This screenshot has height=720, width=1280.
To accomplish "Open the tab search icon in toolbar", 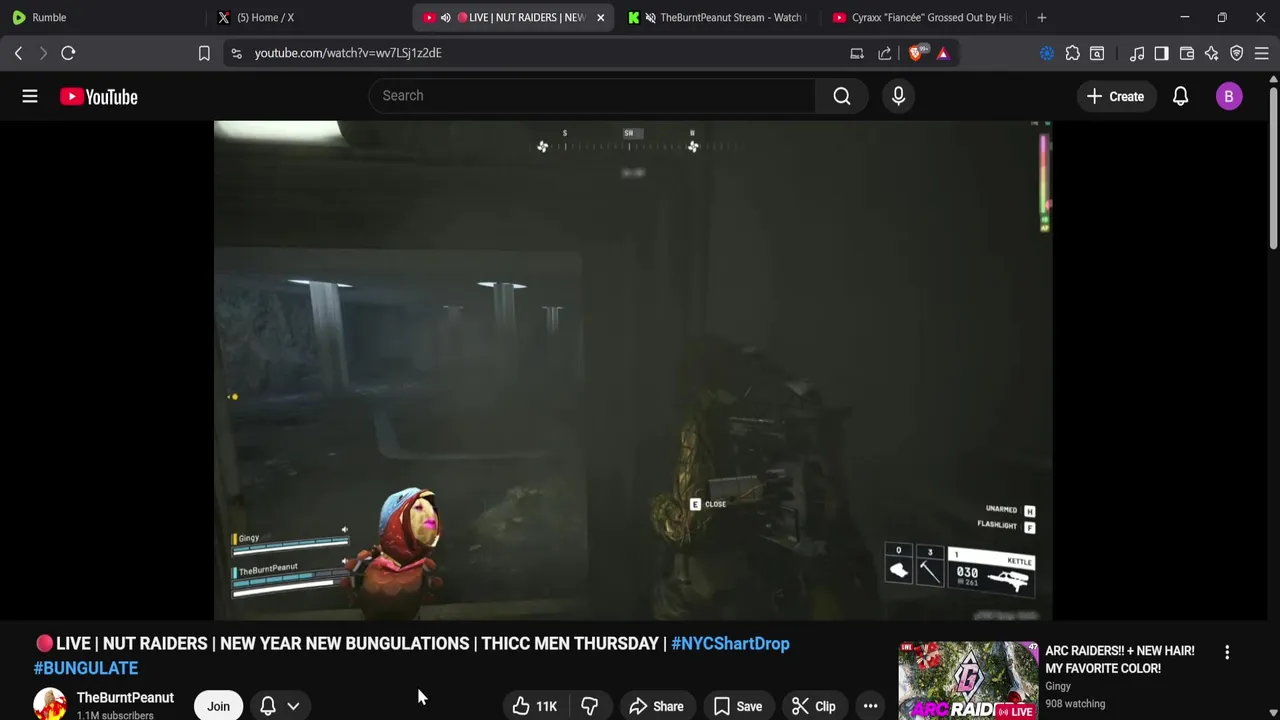I will pyautogui.click(x=1097, y=53).
